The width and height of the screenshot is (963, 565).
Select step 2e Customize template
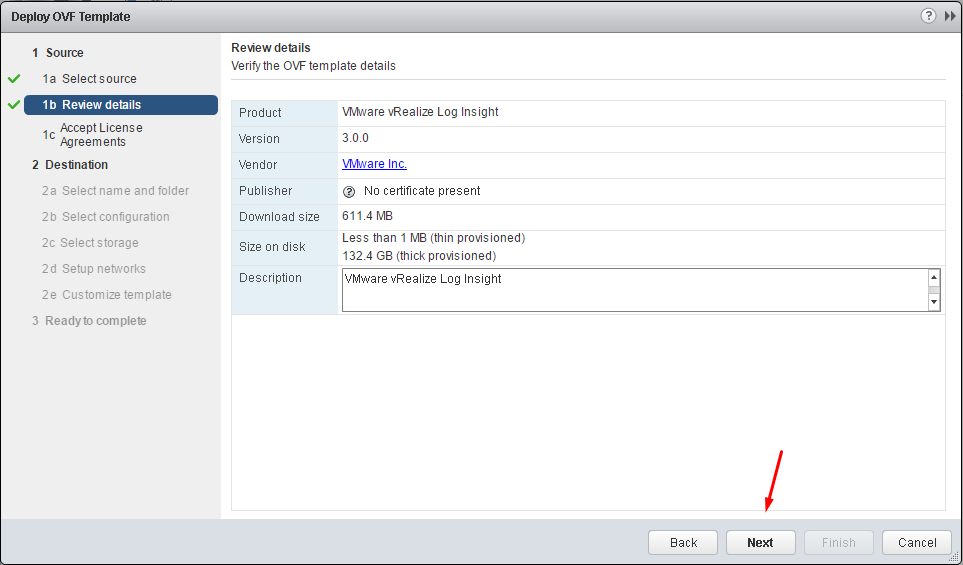107,295
